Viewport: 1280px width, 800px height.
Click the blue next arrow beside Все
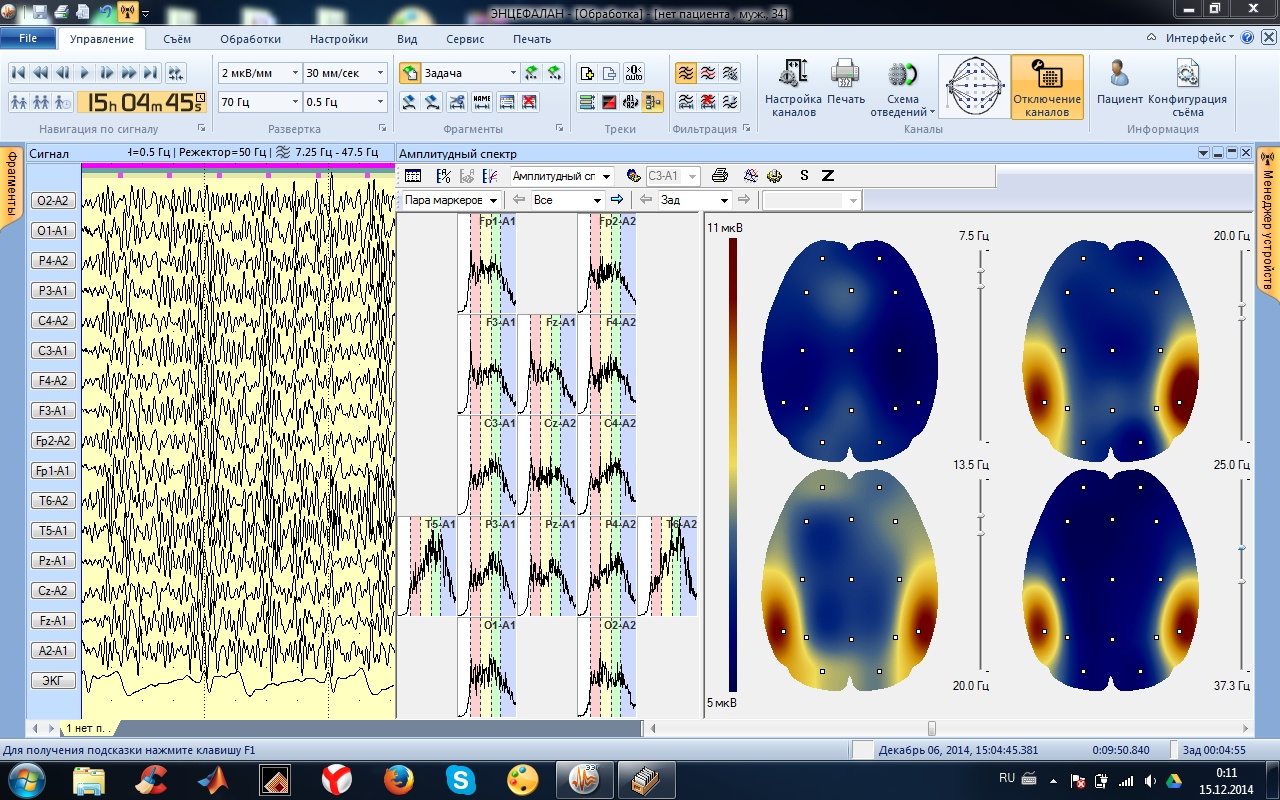click(617, 200)
